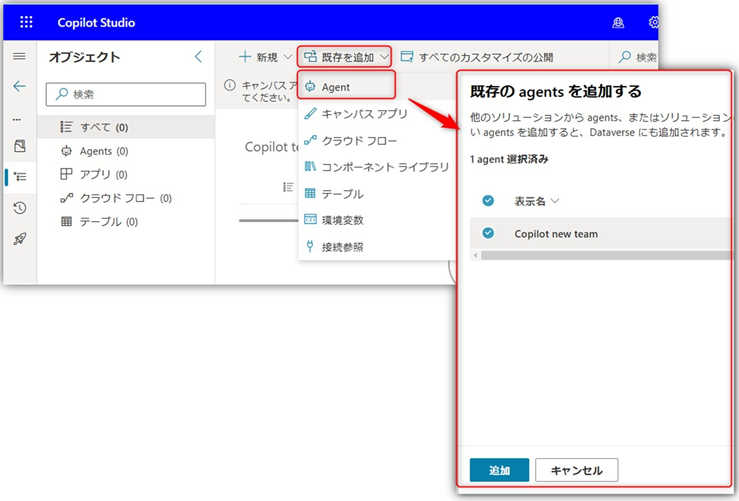Click the info icon in the notification bar
739x501 pixels.
click(x=230, y=85)
